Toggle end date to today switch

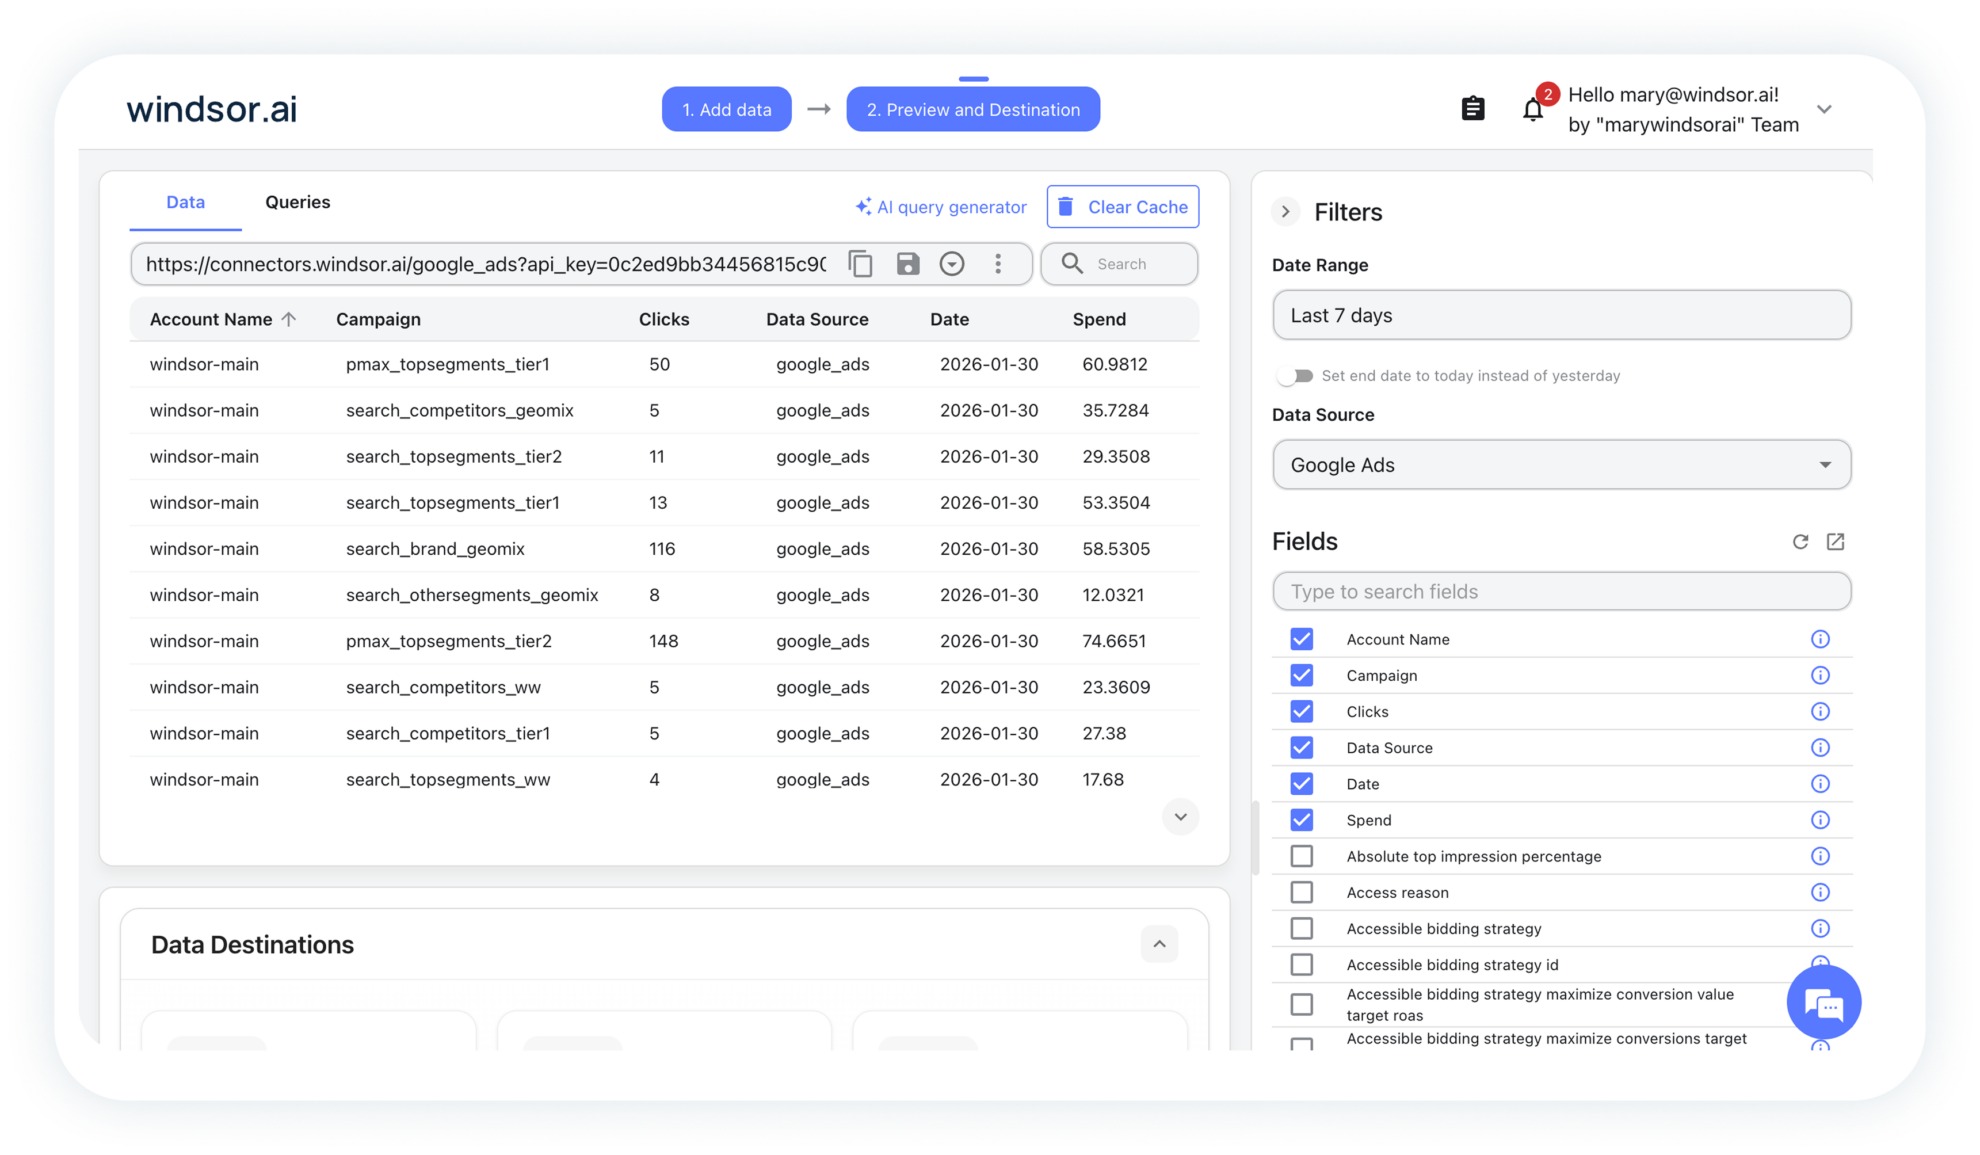click(1296, 376)
